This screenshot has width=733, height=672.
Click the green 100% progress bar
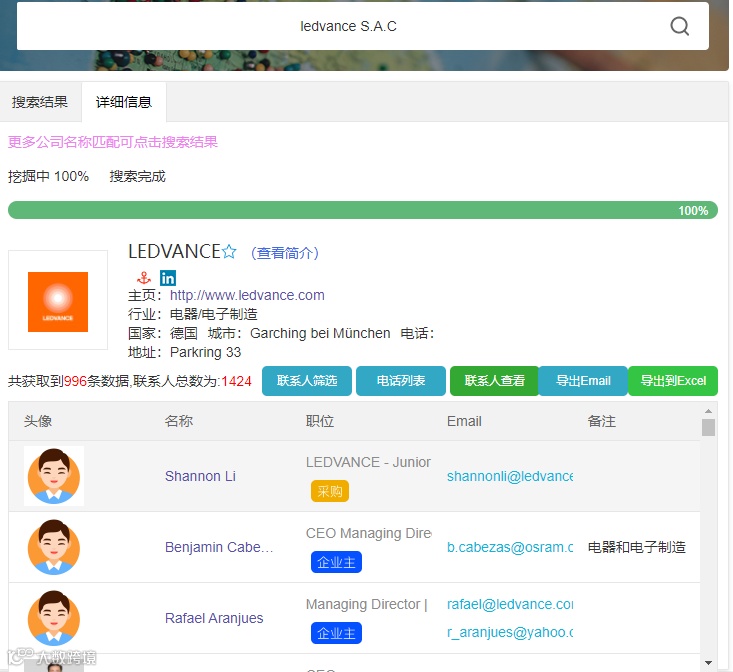363,210
